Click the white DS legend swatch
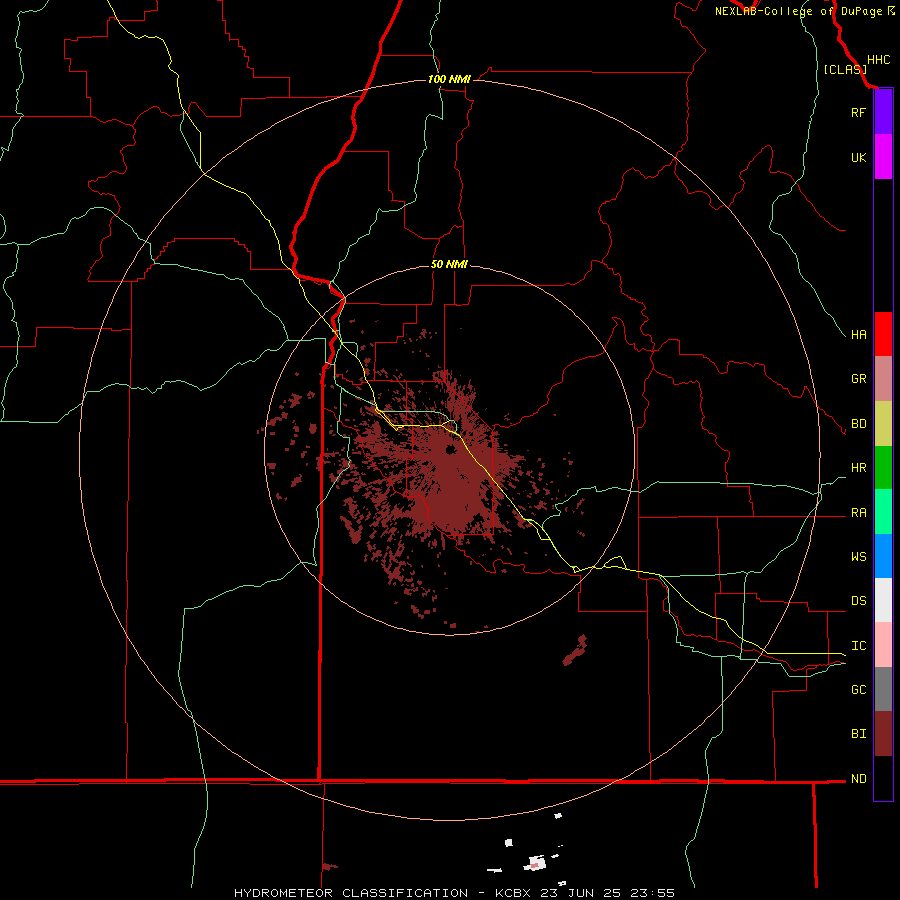Viewport: 900px width, 900px height. click(x=883, y=600)
